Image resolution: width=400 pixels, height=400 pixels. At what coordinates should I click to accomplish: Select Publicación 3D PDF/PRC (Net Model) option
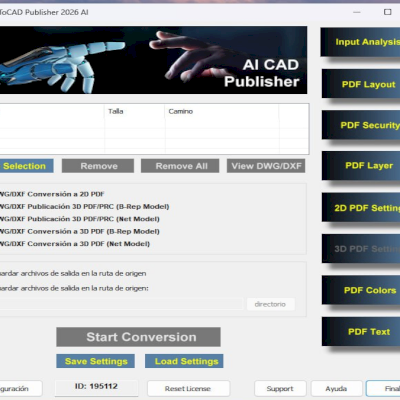coord(80,219)
